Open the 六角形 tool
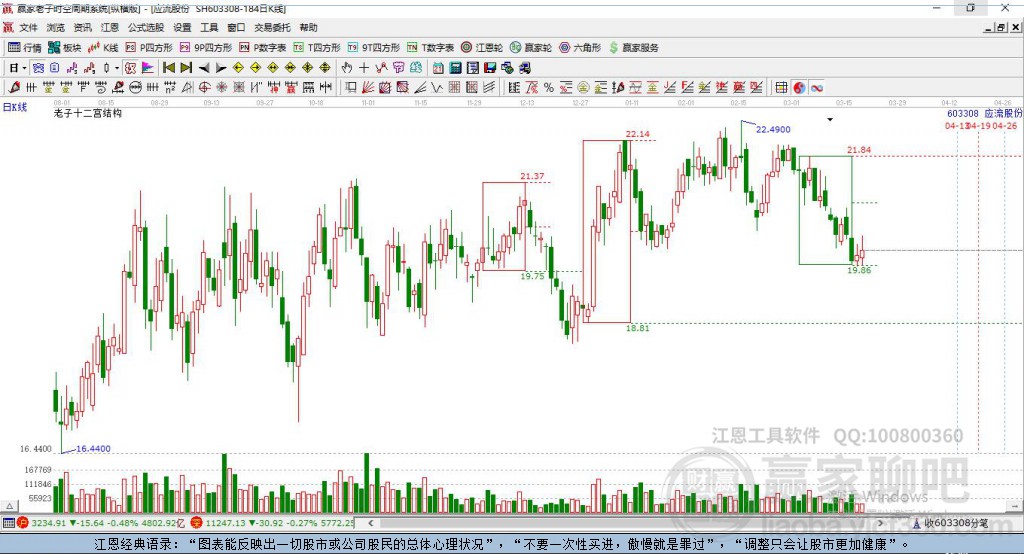Viewport: 1024px width, 554px height. pos(580,48)
